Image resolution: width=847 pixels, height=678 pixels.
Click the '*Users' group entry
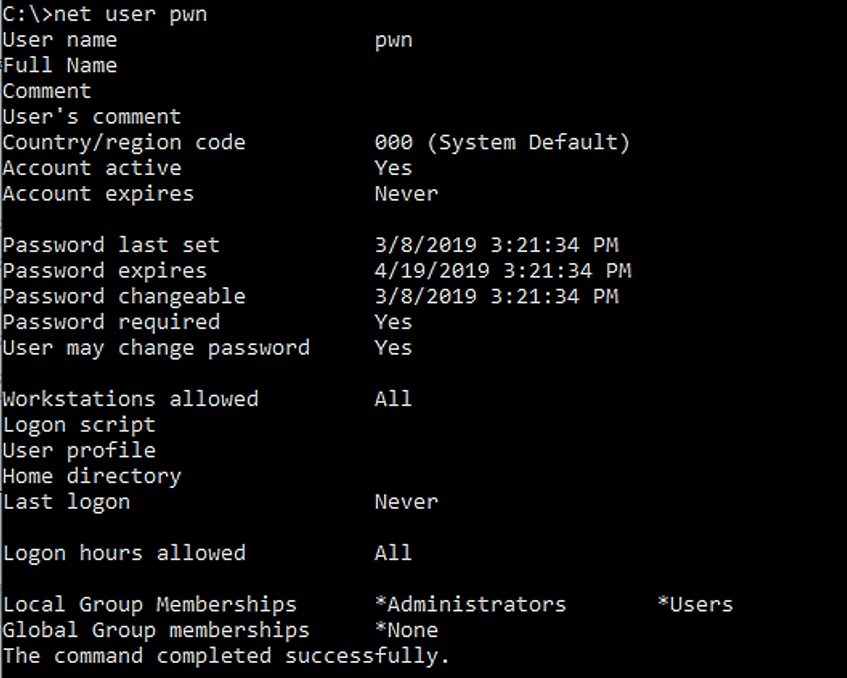click(x=695, y=605)
